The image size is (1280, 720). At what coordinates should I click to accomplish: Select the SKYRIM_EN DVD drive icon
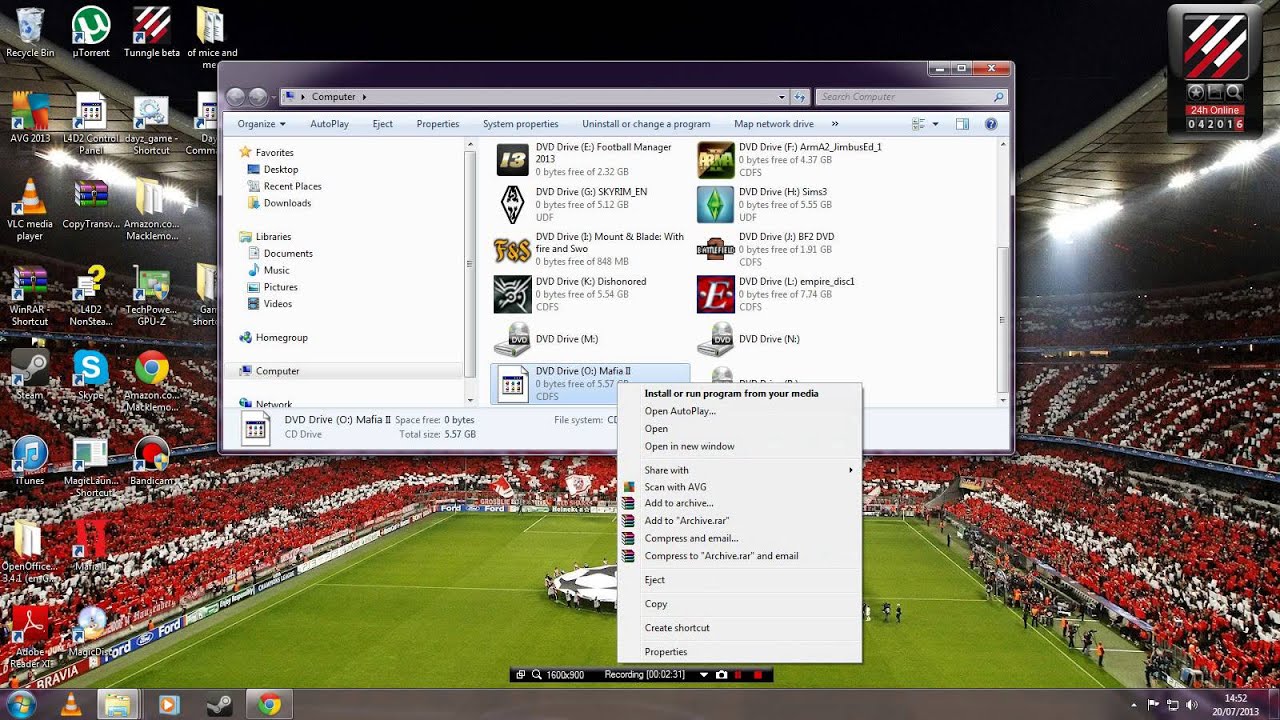[513, 205]
